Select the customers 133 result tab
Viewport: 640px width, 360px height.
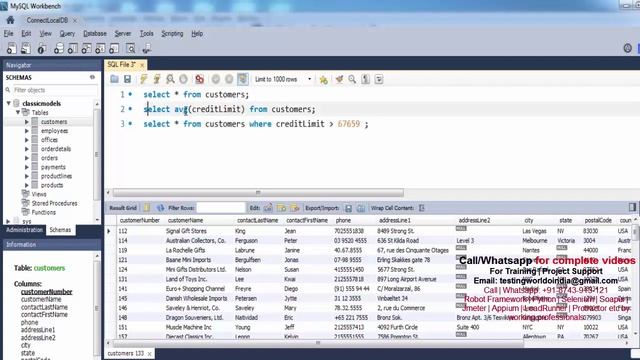tap(126, 353)
